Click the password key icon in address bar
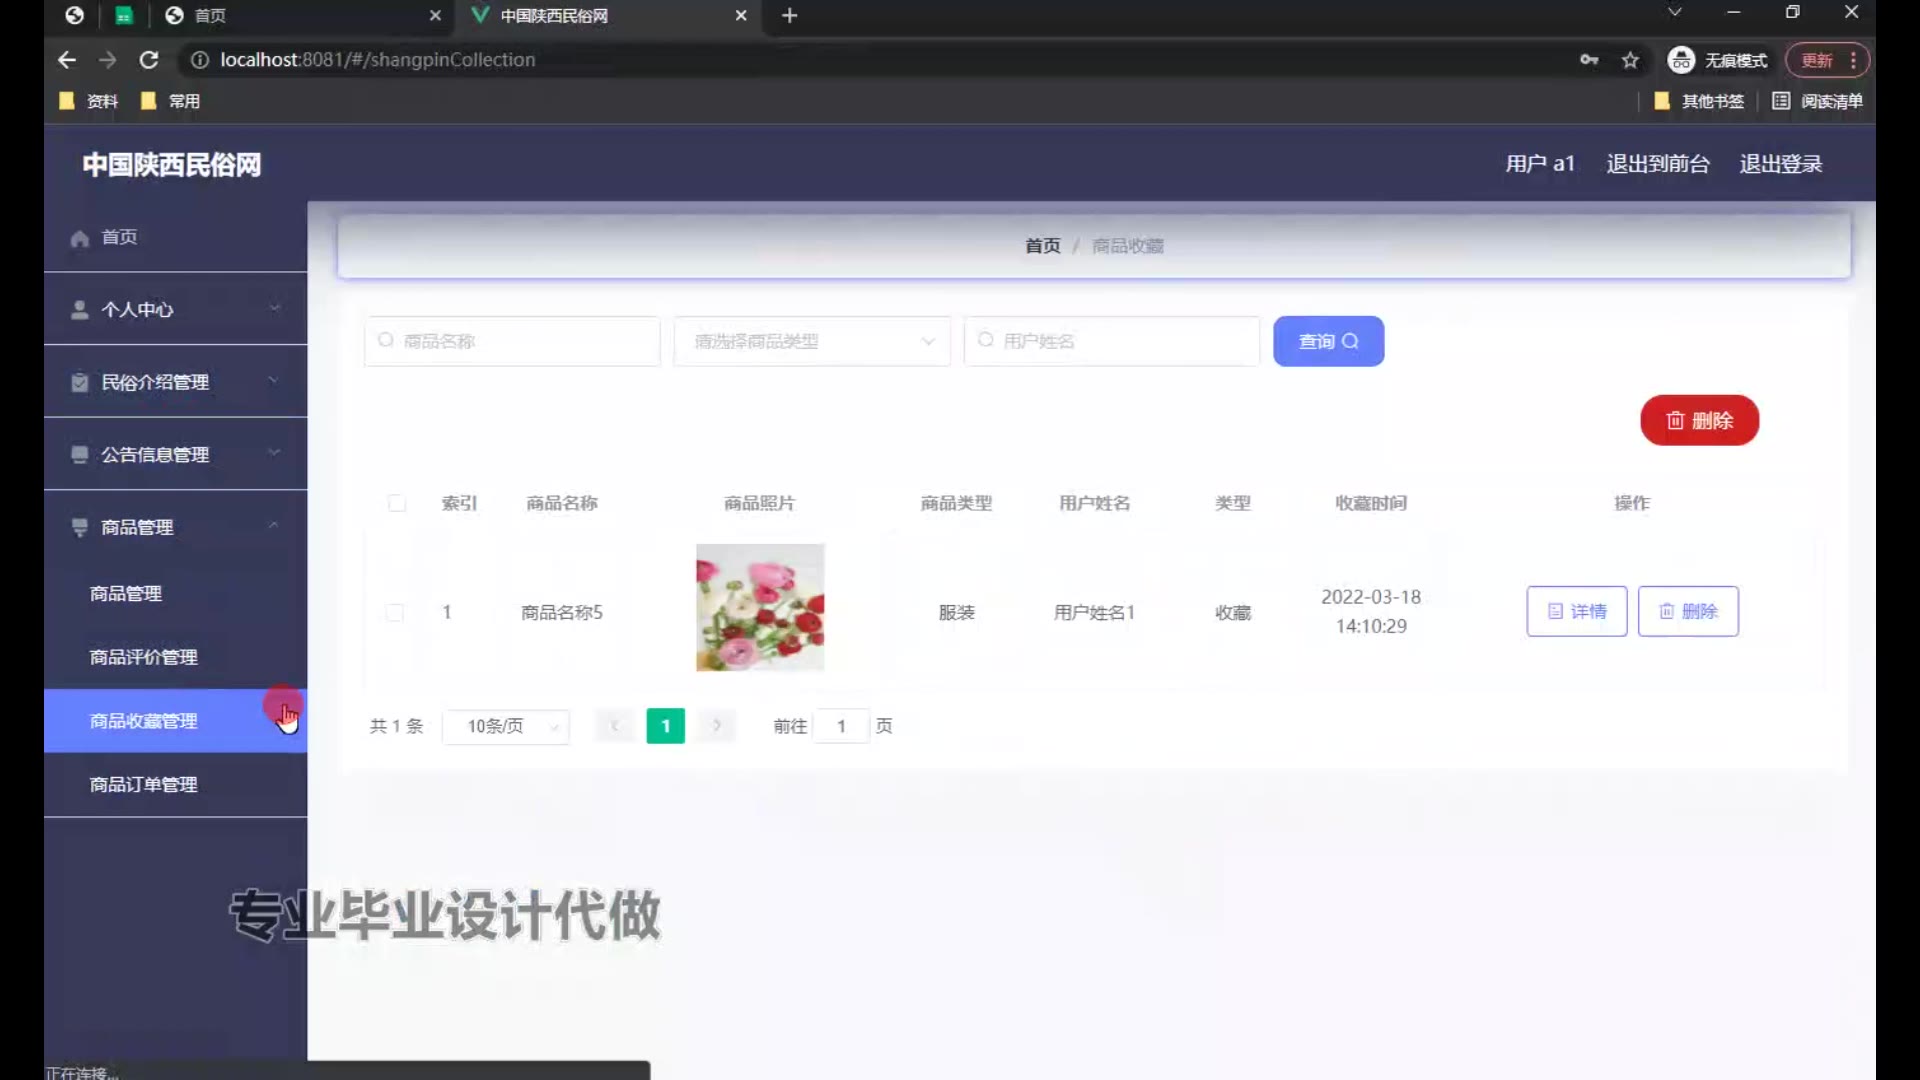 (1589, 60)
